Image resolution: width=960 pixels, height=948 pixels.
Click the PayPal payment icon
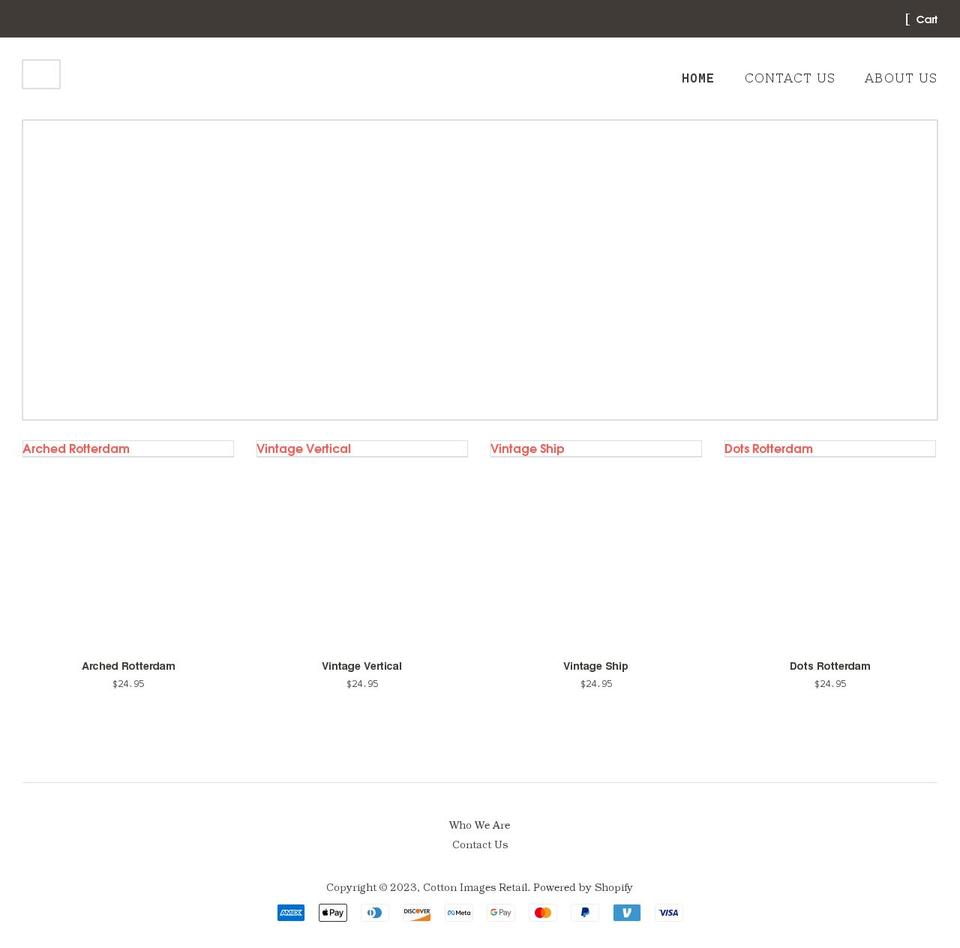point(584,912)
